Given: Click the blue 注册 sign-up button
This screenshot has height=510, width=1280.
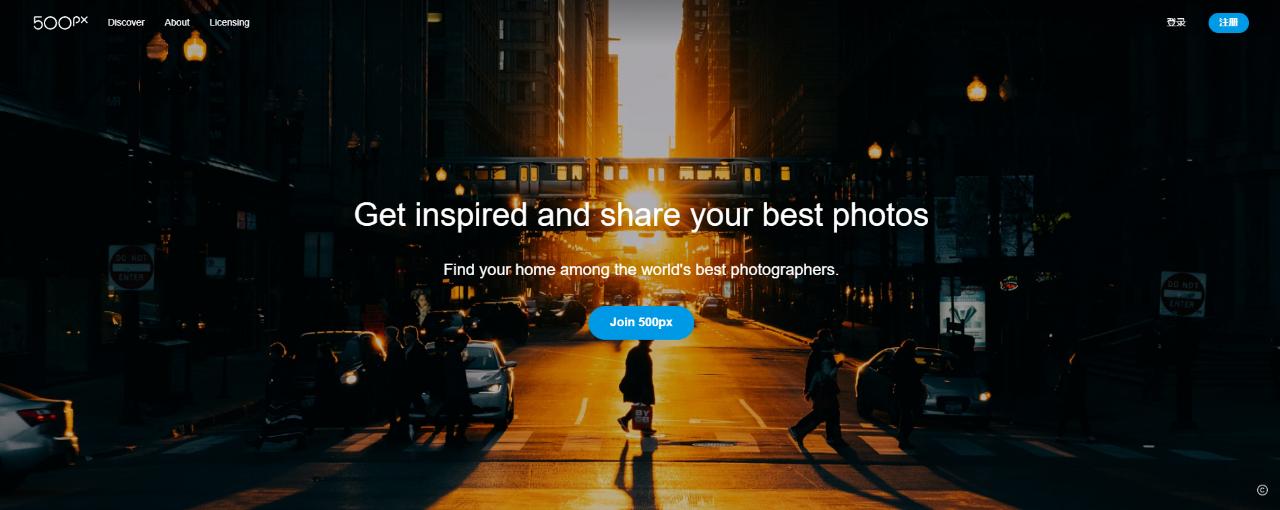Looking at the screenshot, I should [x=1228, y=22].
